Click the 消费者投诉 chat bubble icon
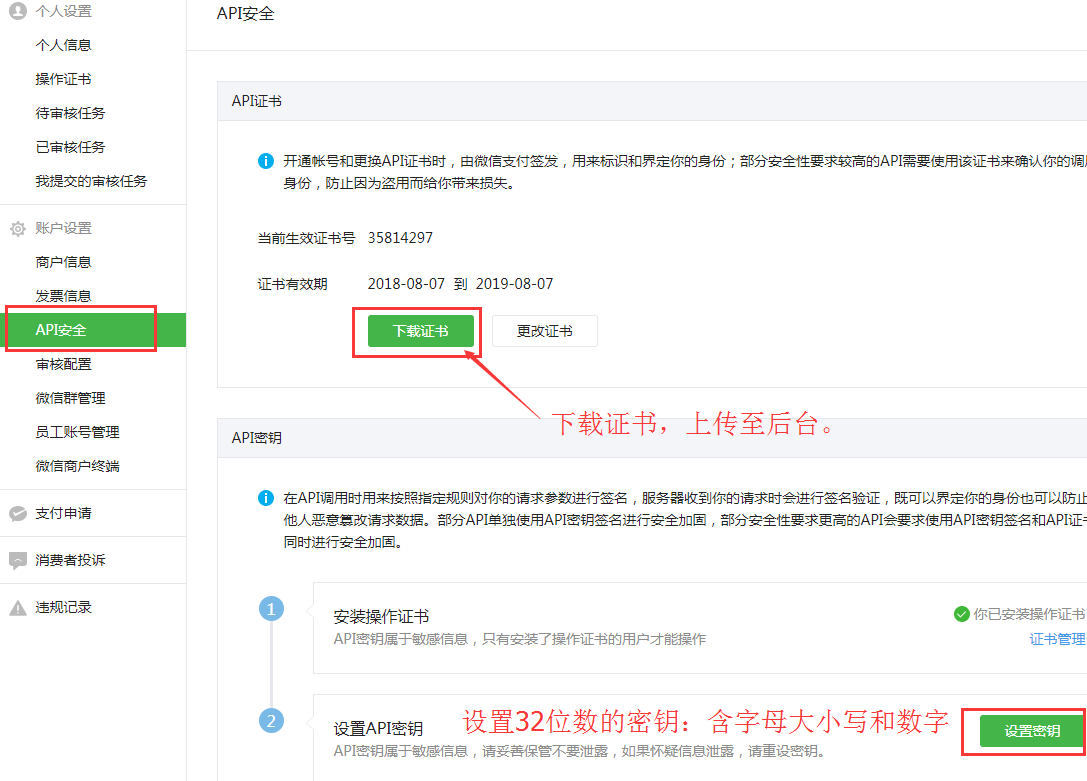1087x781 pixels. click(x=17, y=560)
